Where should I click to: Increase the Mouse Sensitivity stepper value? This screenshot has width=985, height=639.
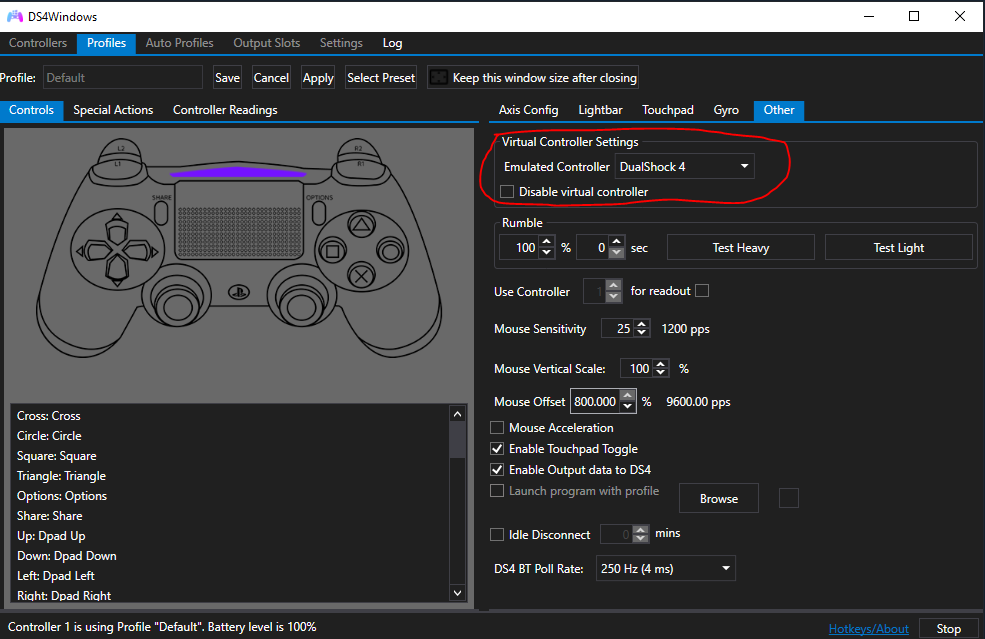click(642, 323)
